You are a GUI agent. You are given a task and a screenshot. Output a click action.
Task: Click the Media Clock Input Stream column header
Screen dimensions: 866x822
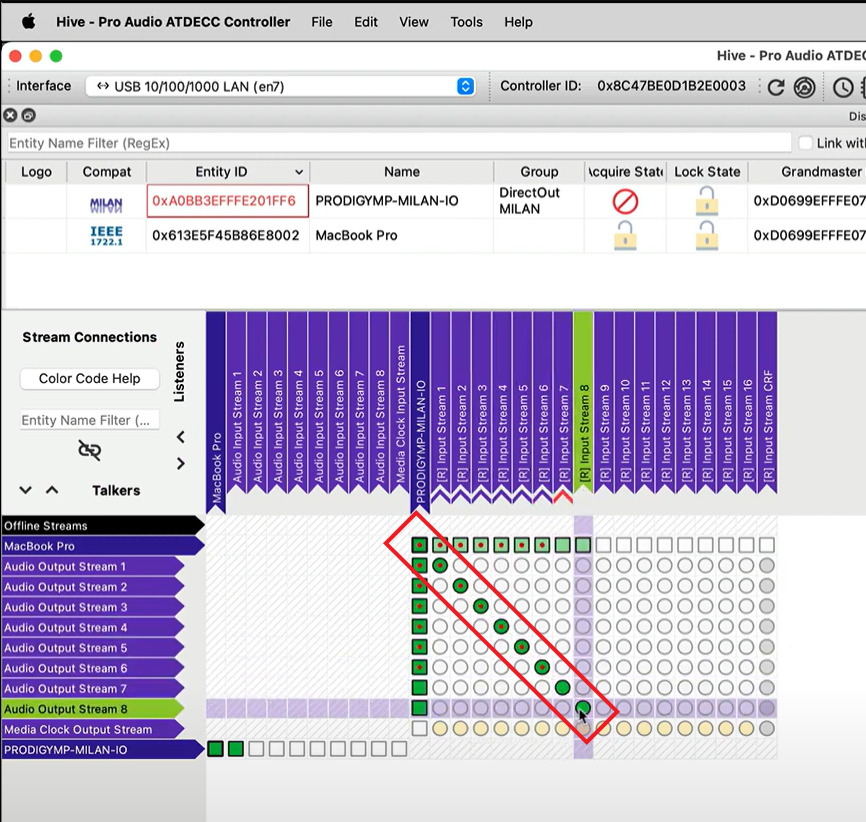pyautogui.click(x=399, y=403)
